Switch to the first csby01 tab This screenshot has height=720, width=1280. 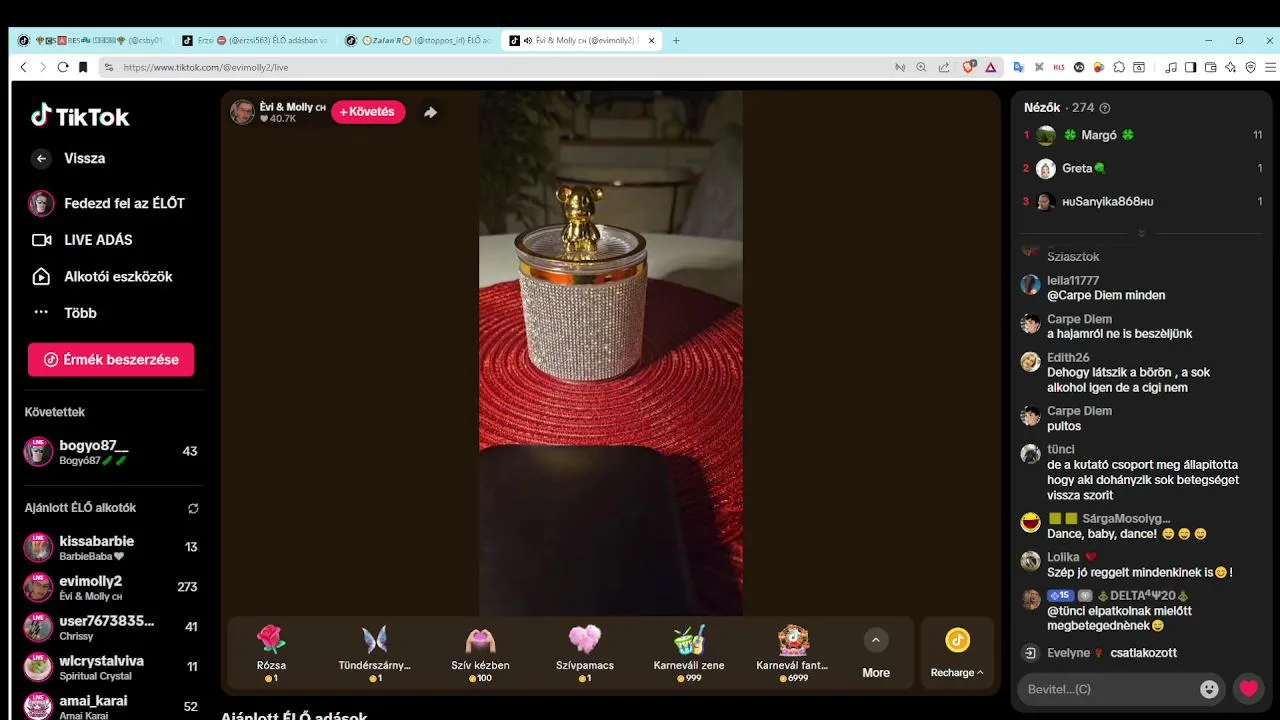coord(92,41)
